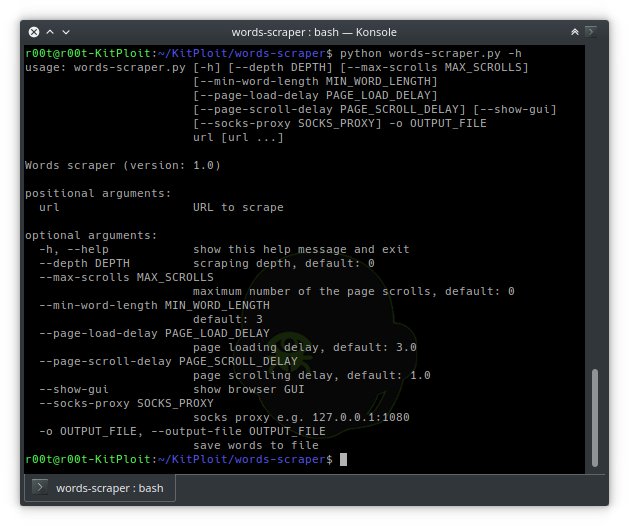629x526 pixels.
Task: Click the '-h, --help' option entry
Action: tap(74, 249)
